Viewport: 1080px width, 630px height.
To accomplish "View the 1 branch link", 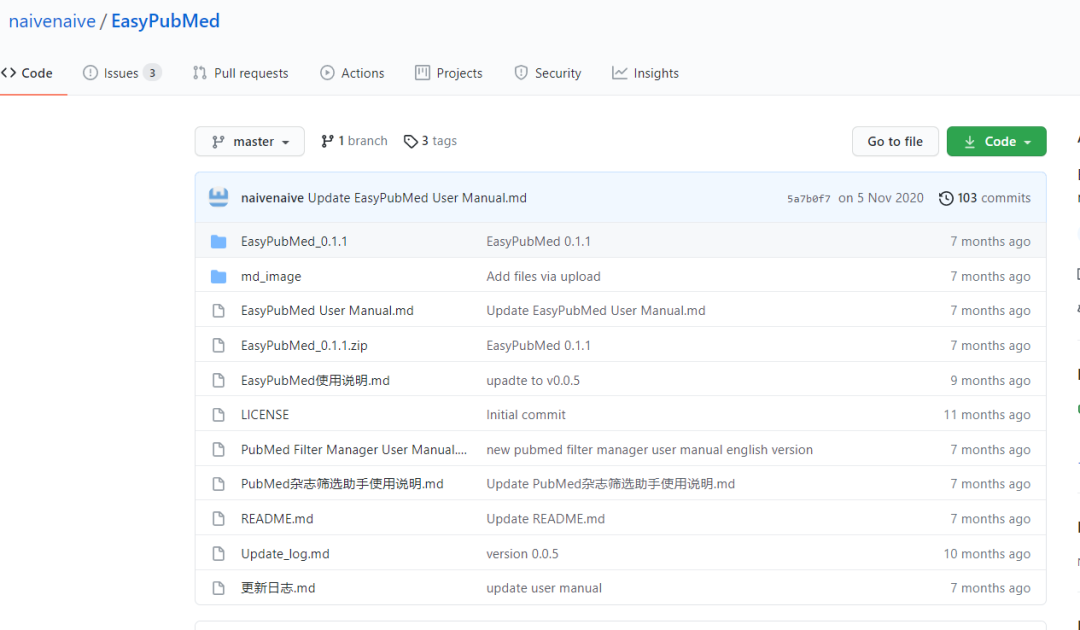I will point(354,141).
